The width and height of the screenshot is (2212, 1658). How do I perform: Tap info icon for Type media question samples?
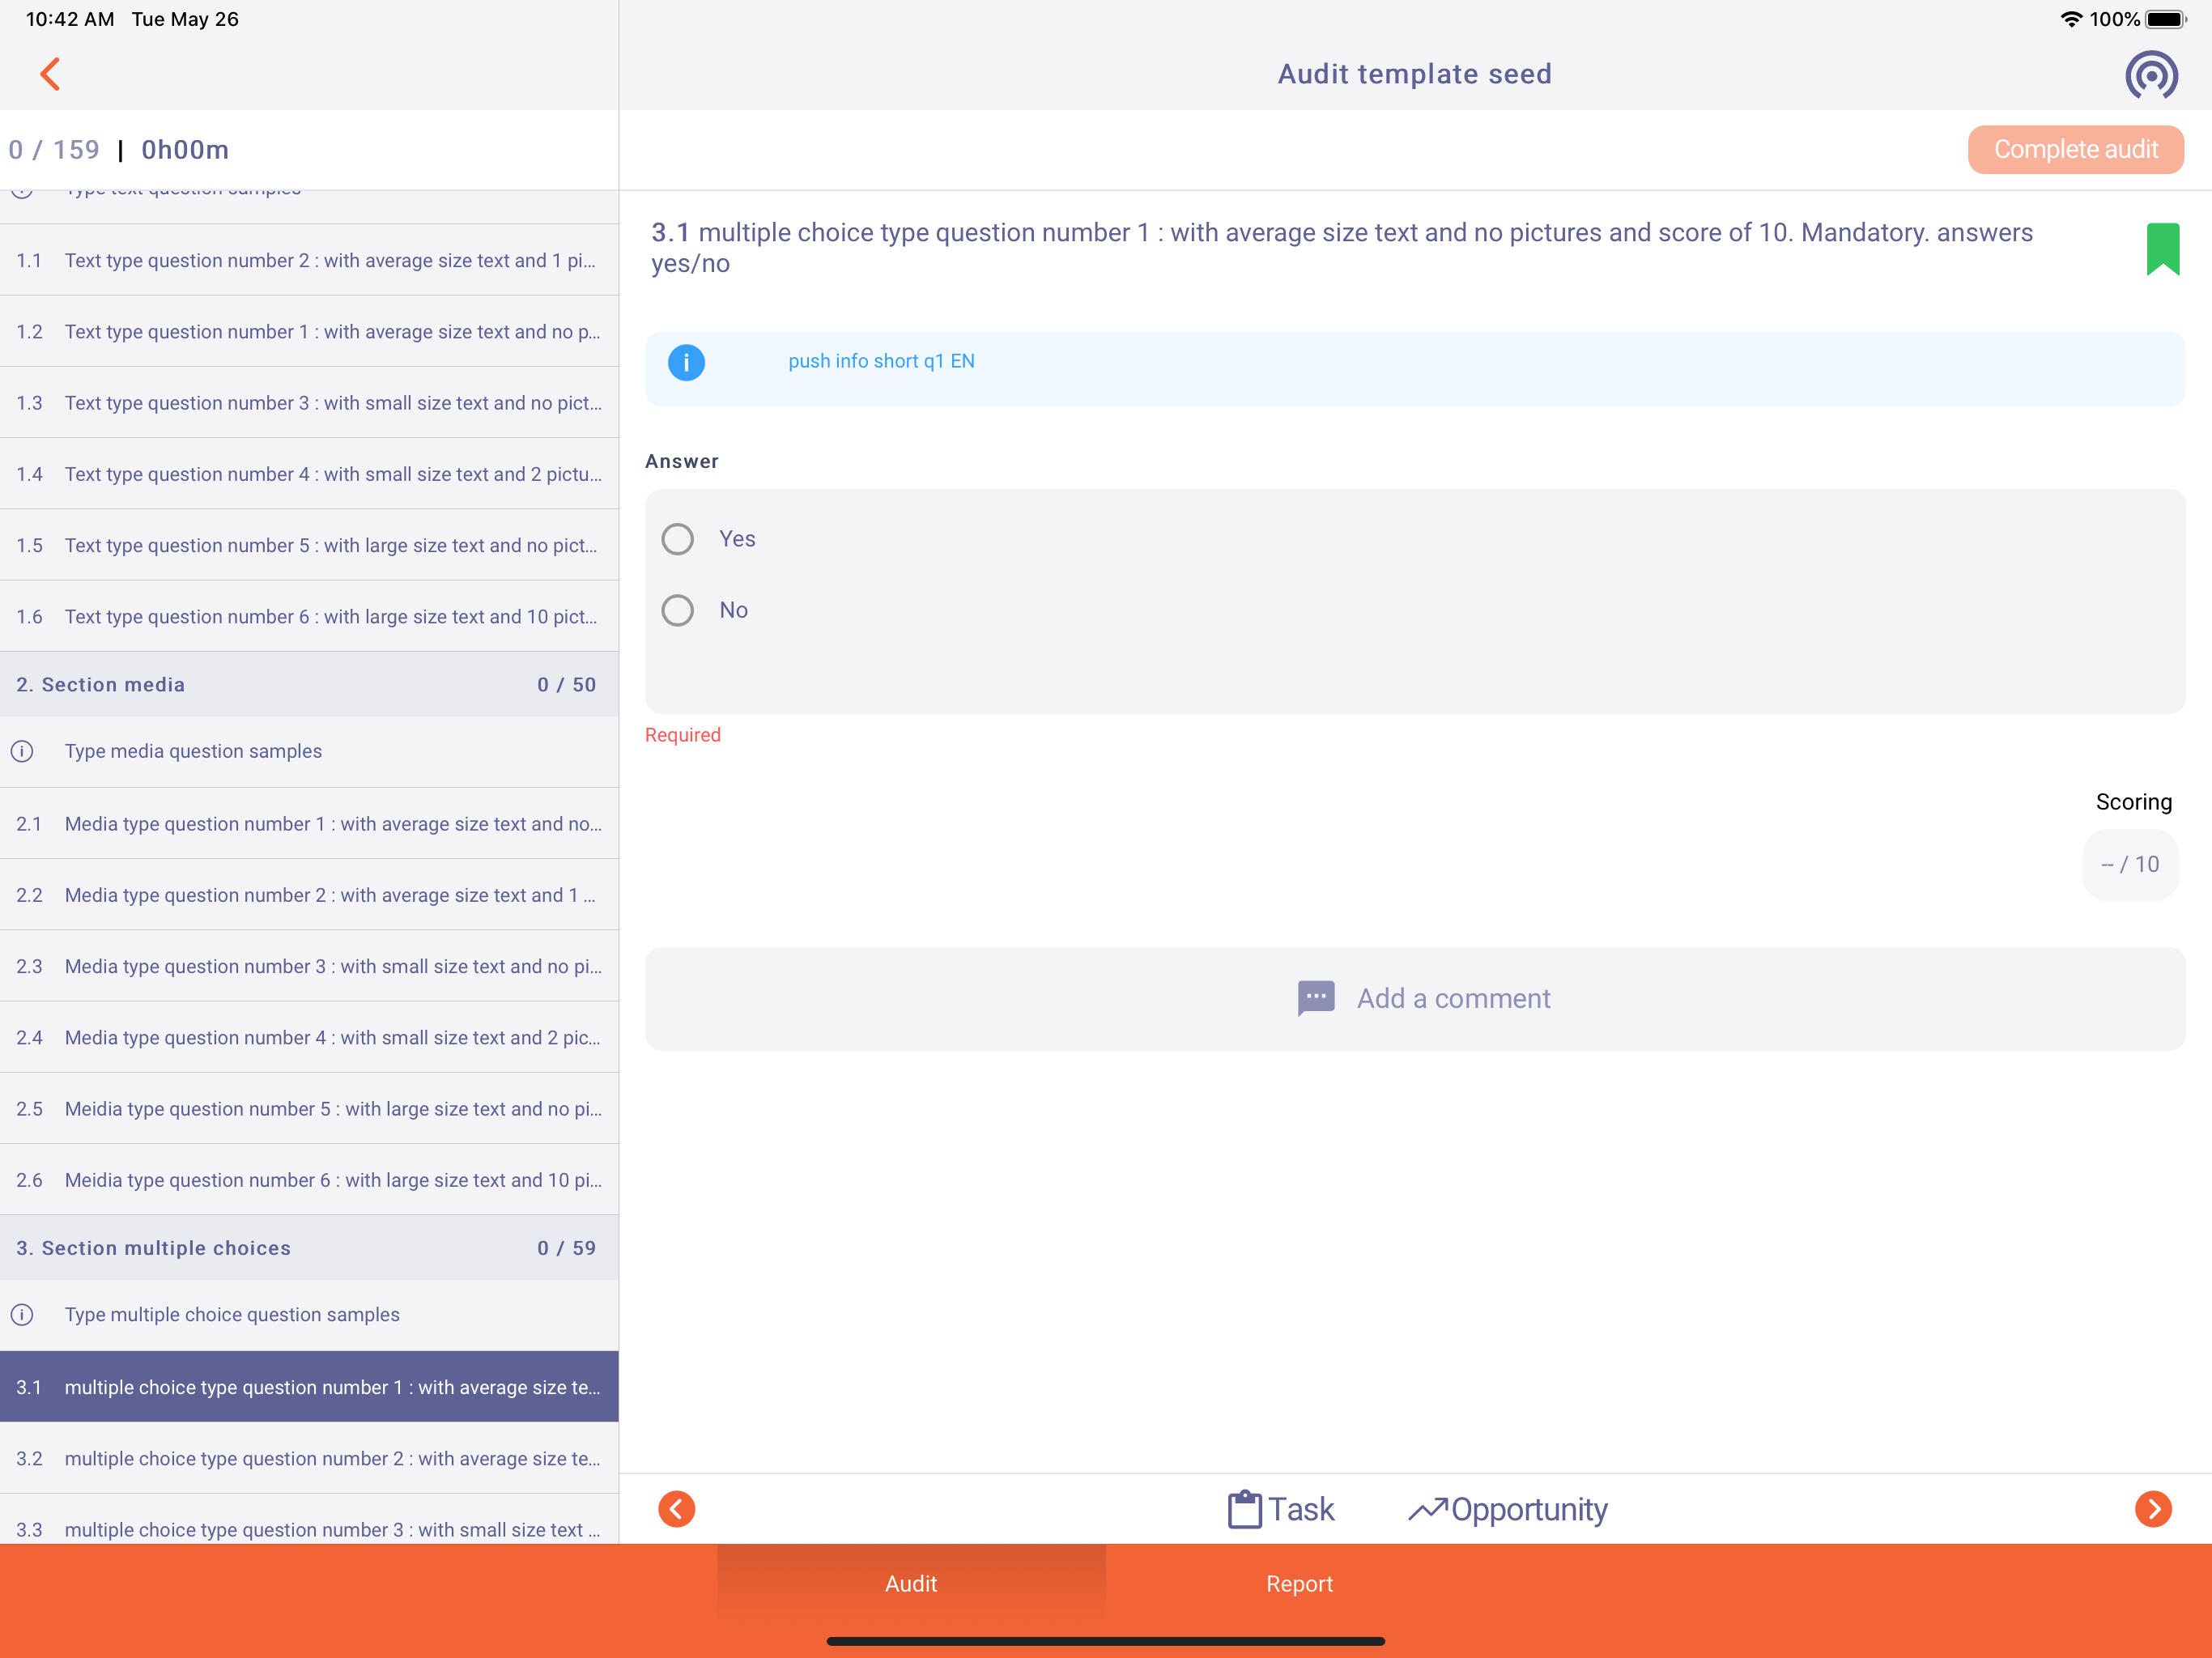coord(22,751)
